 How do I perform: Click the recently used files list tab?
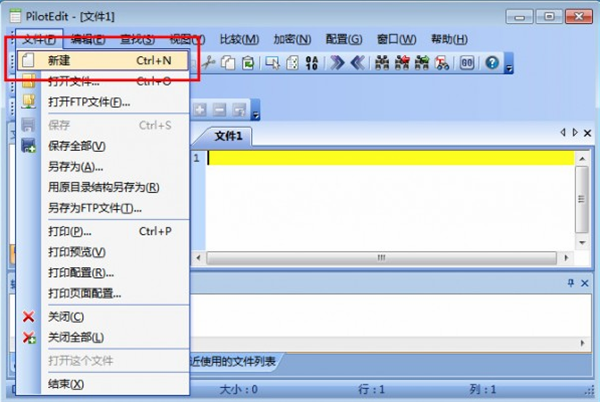click(x=233, y=361)
